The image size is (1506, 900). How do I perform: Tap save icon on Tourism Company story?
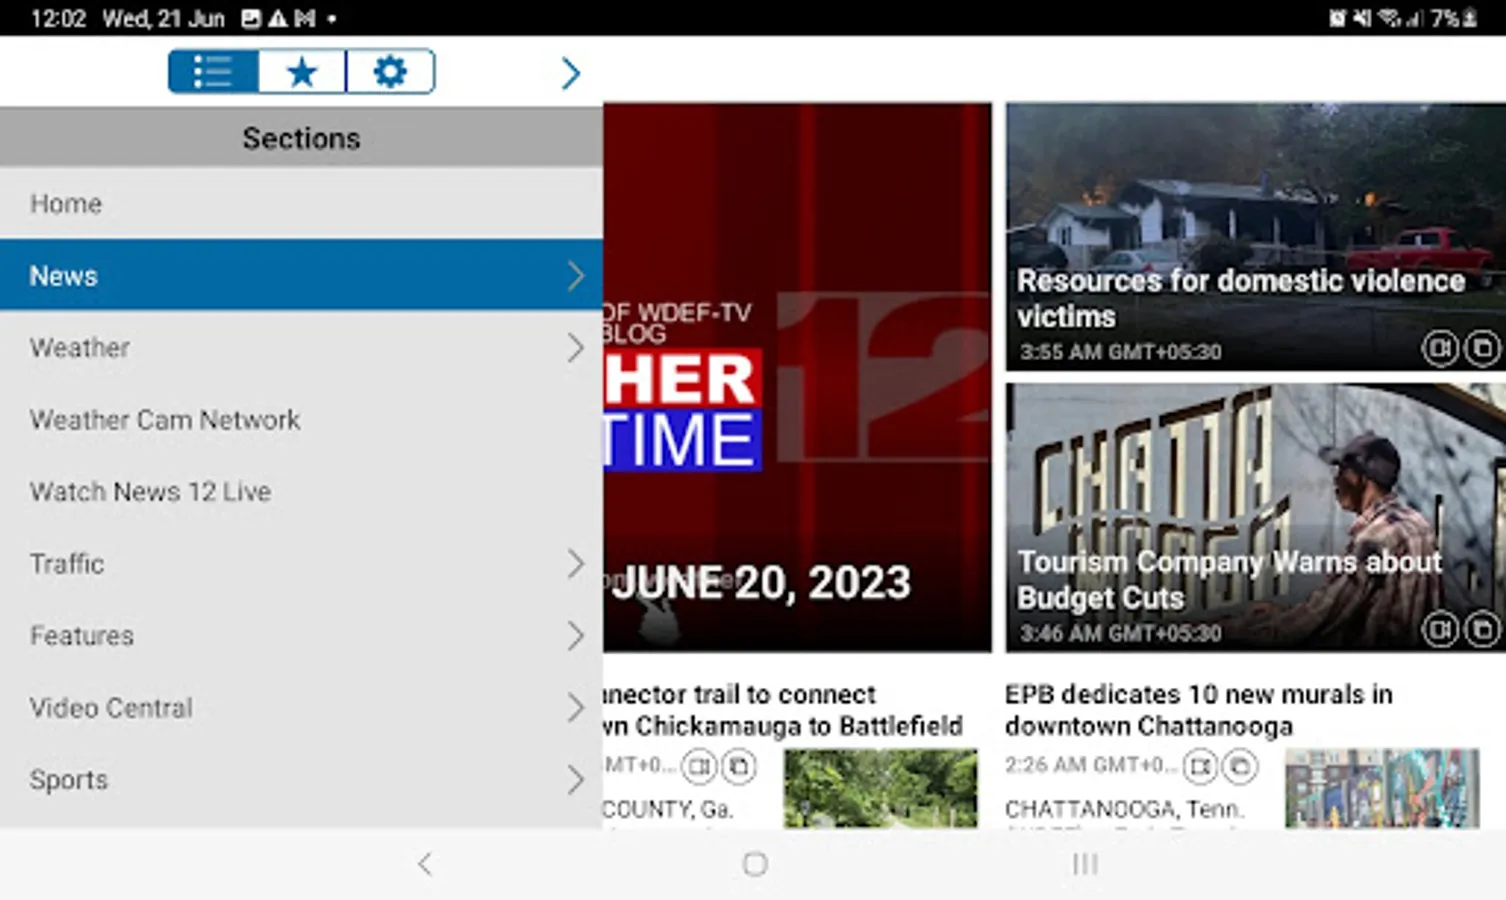pos(1482,629)
